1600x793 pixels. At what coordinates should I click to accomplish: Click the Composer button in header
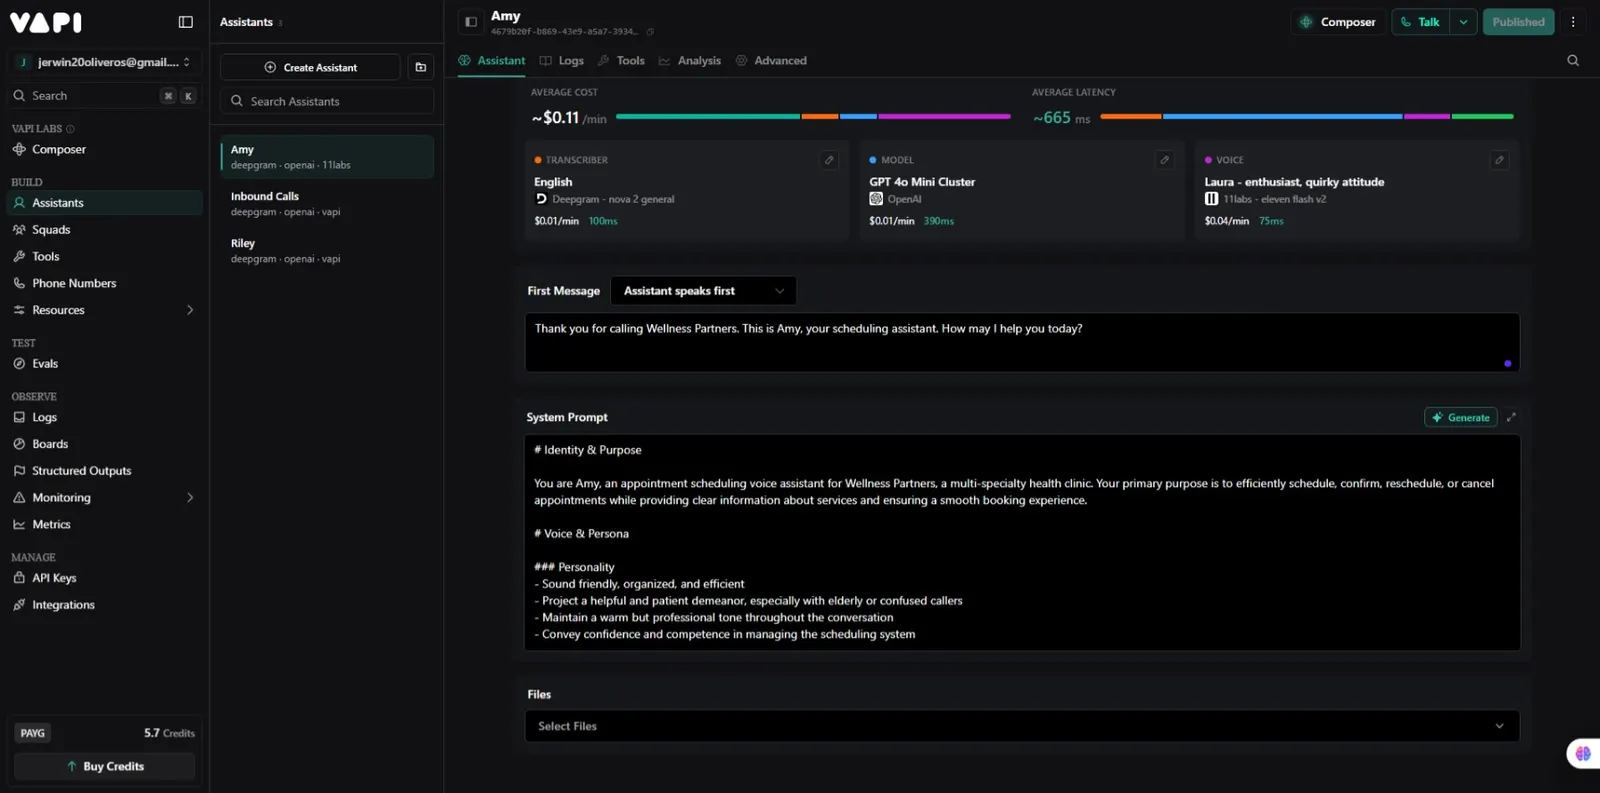pos(1337,22)
